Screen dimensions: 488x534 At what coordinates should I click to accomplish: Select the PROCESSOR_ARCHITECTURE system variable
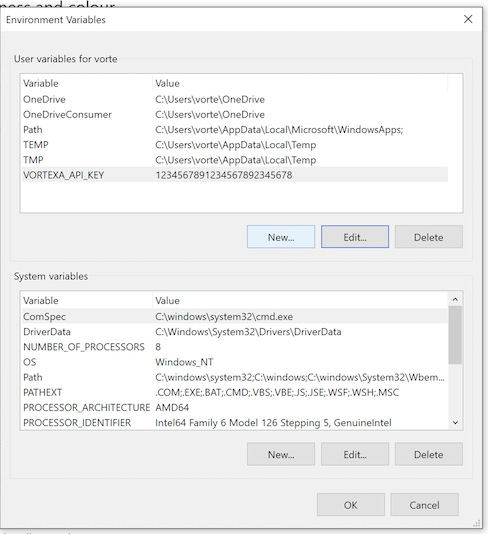tap(235, 407)
